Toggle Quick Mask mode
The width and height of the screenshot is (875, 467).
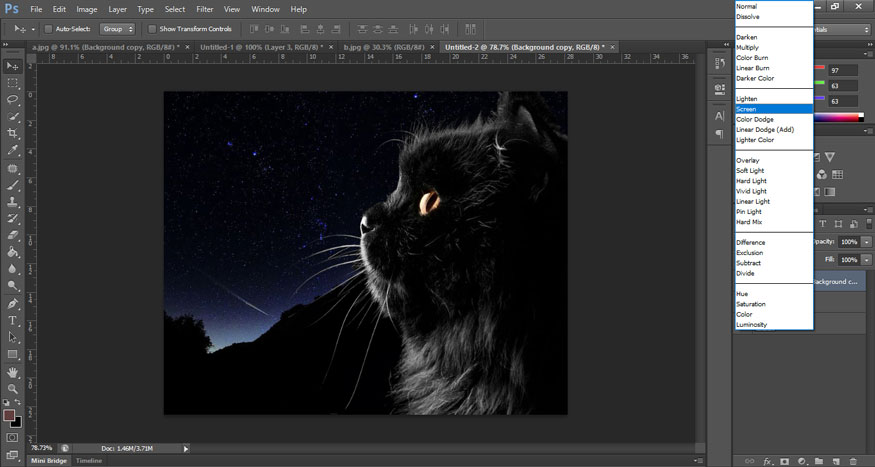[x=12, y=438]
